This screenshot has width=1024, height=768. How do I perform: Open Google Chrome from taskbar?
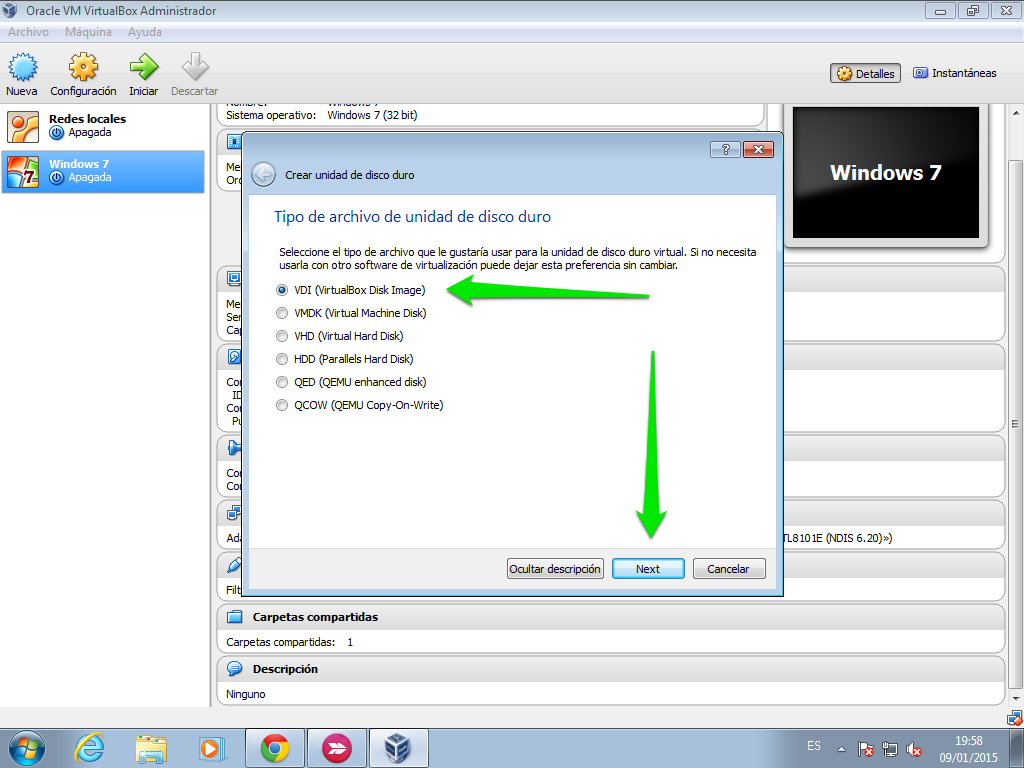(275, 748)
